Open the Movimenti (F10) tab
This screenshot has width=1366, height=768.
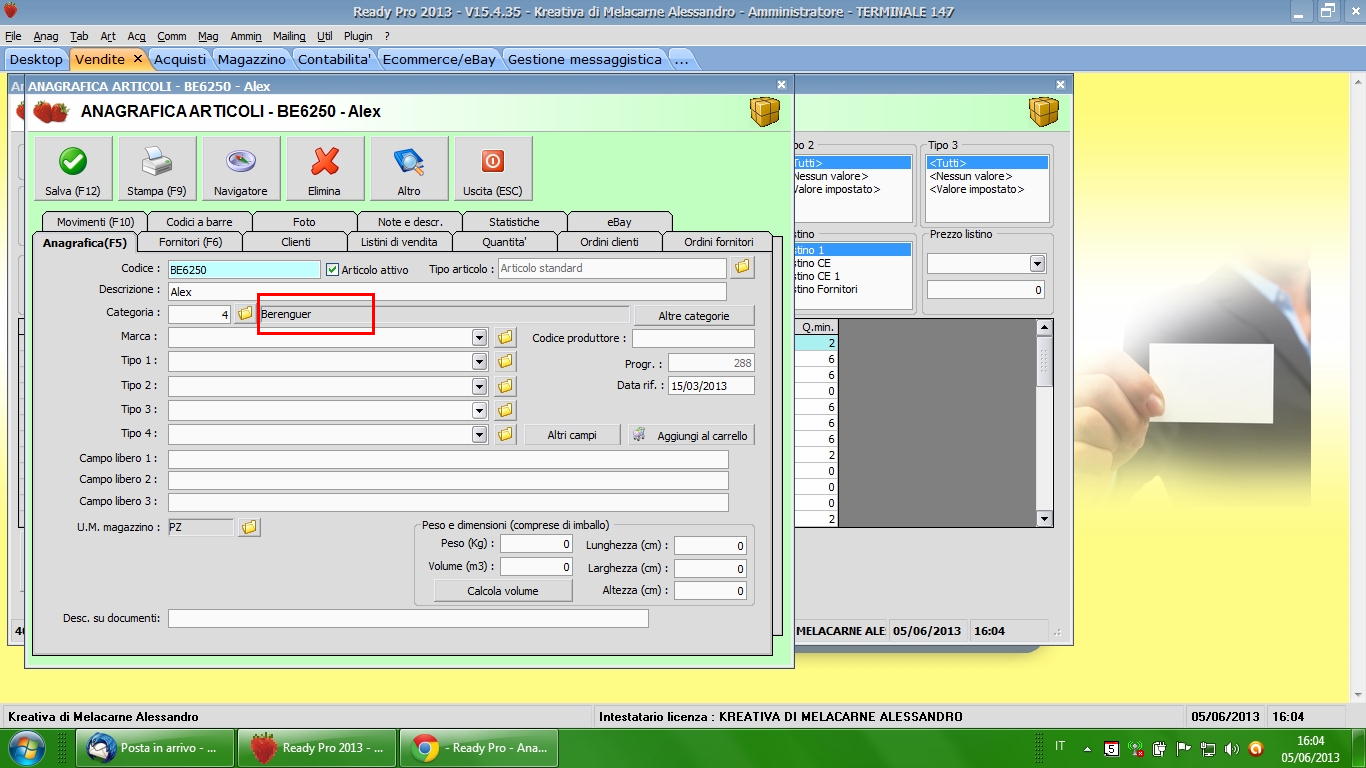point(95,222)
